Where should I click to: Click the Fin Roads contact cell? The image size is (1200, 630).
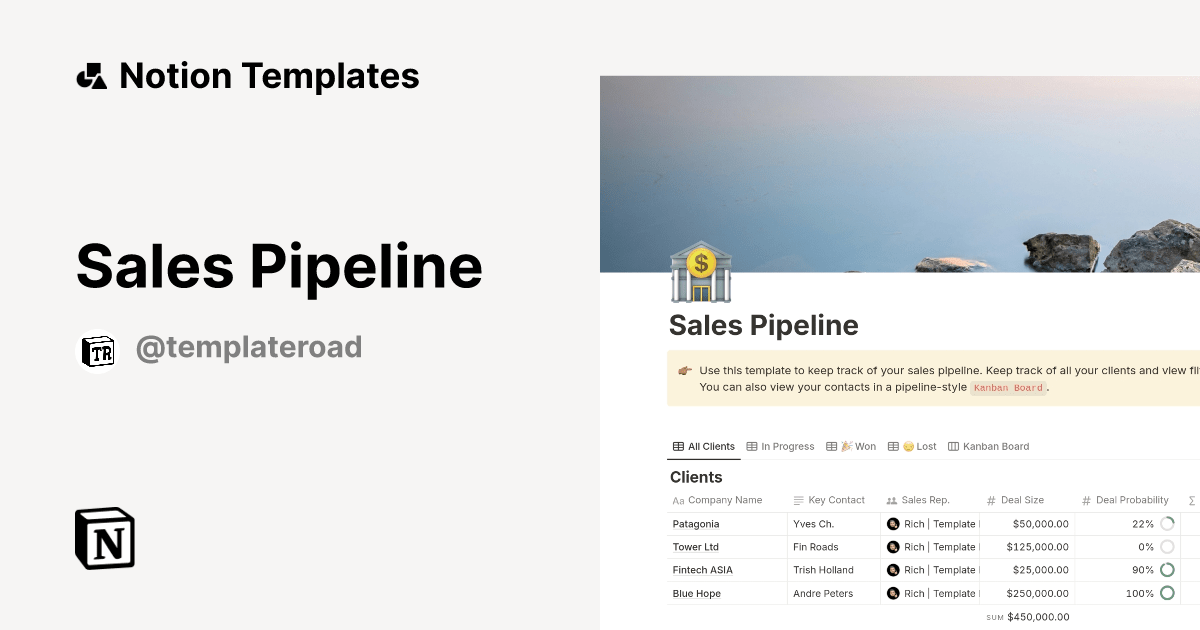(x=834, y=547)
